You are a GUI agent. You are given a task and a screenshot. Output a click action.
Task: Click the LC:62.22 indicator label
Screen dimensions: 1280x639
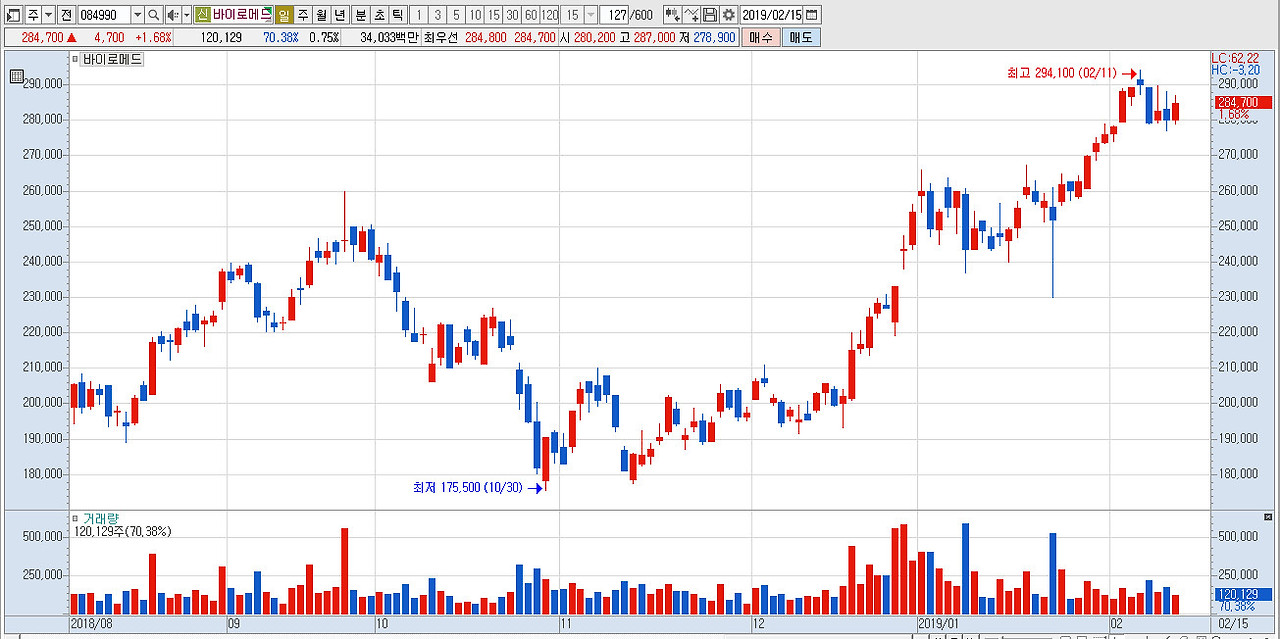pos(1235,58)
